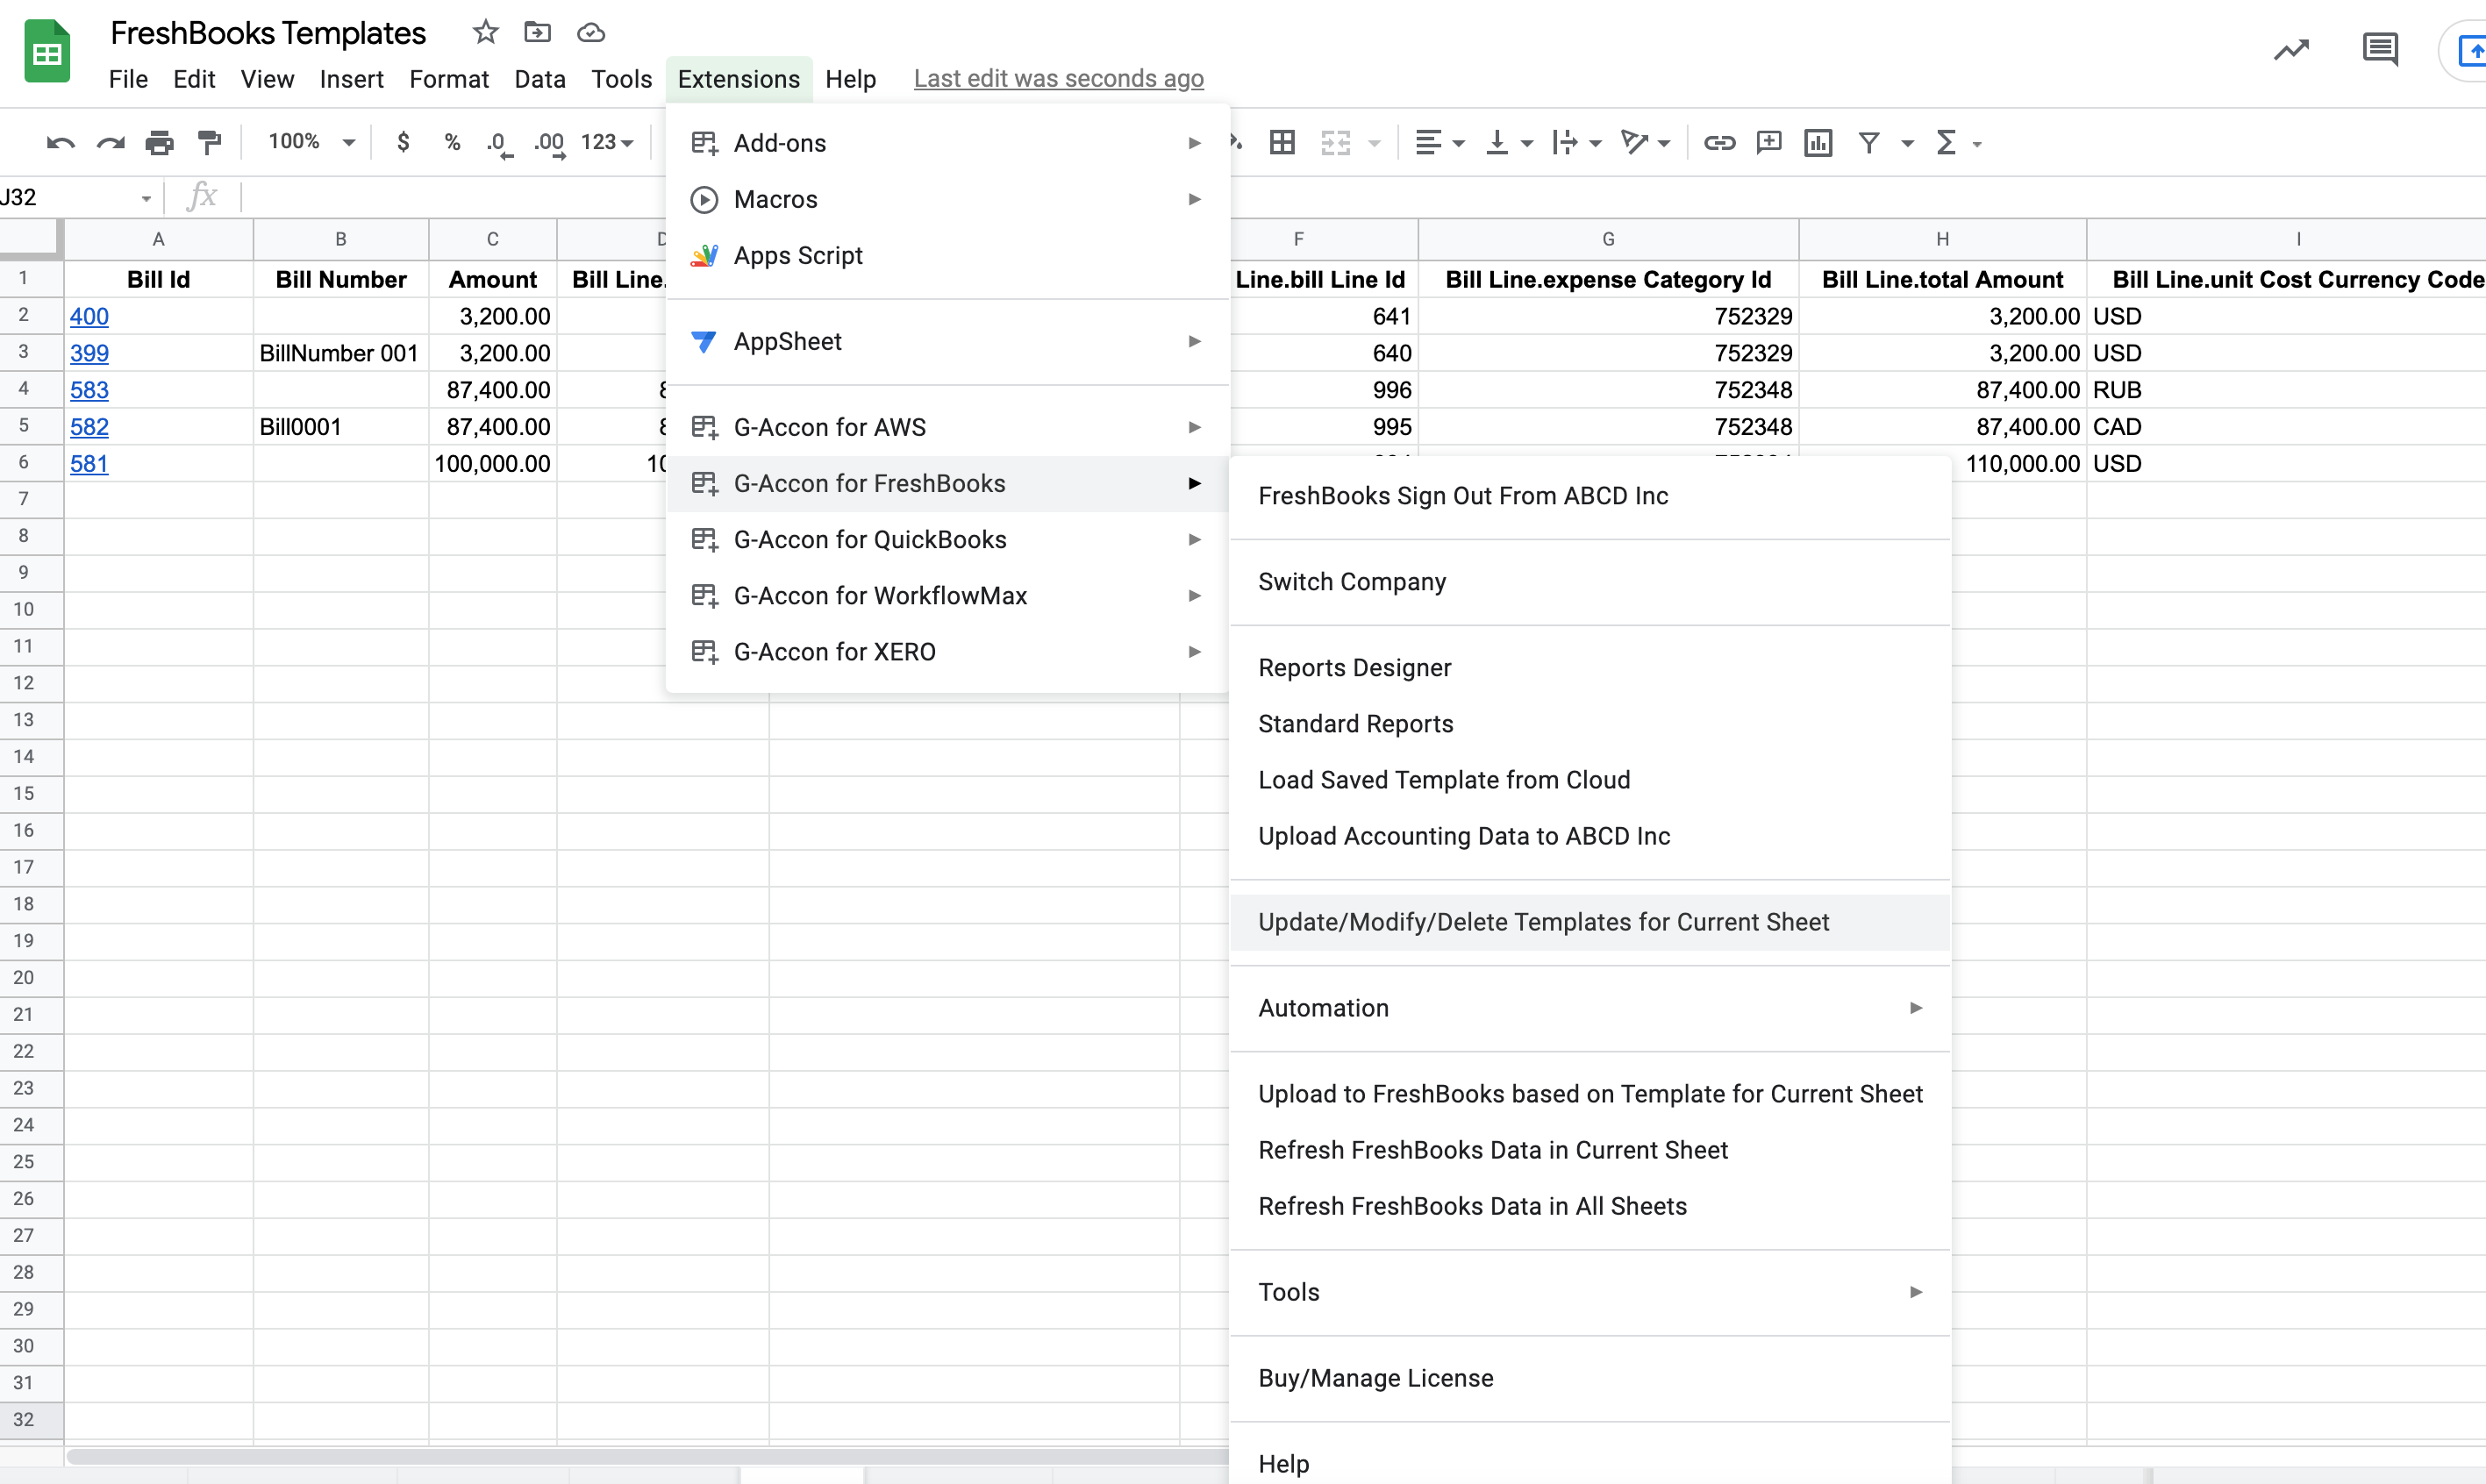
Task: Expand the Macros submenu
Action: 947,199
